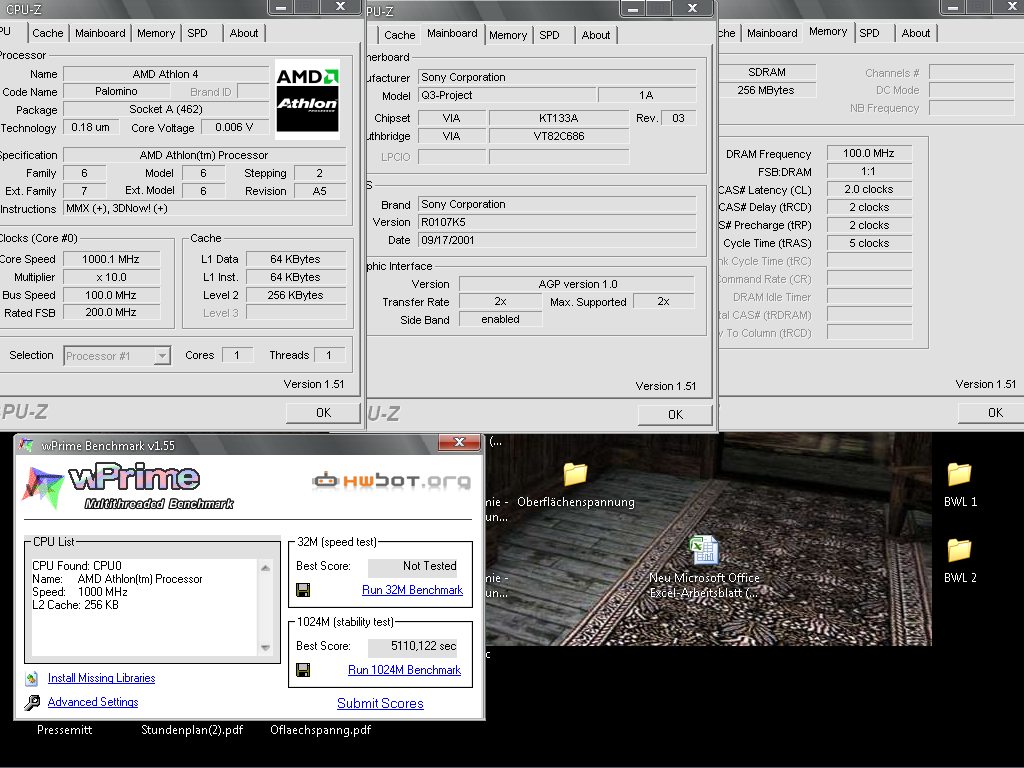Select About tab in right CPU-Z window

point(916,33)
